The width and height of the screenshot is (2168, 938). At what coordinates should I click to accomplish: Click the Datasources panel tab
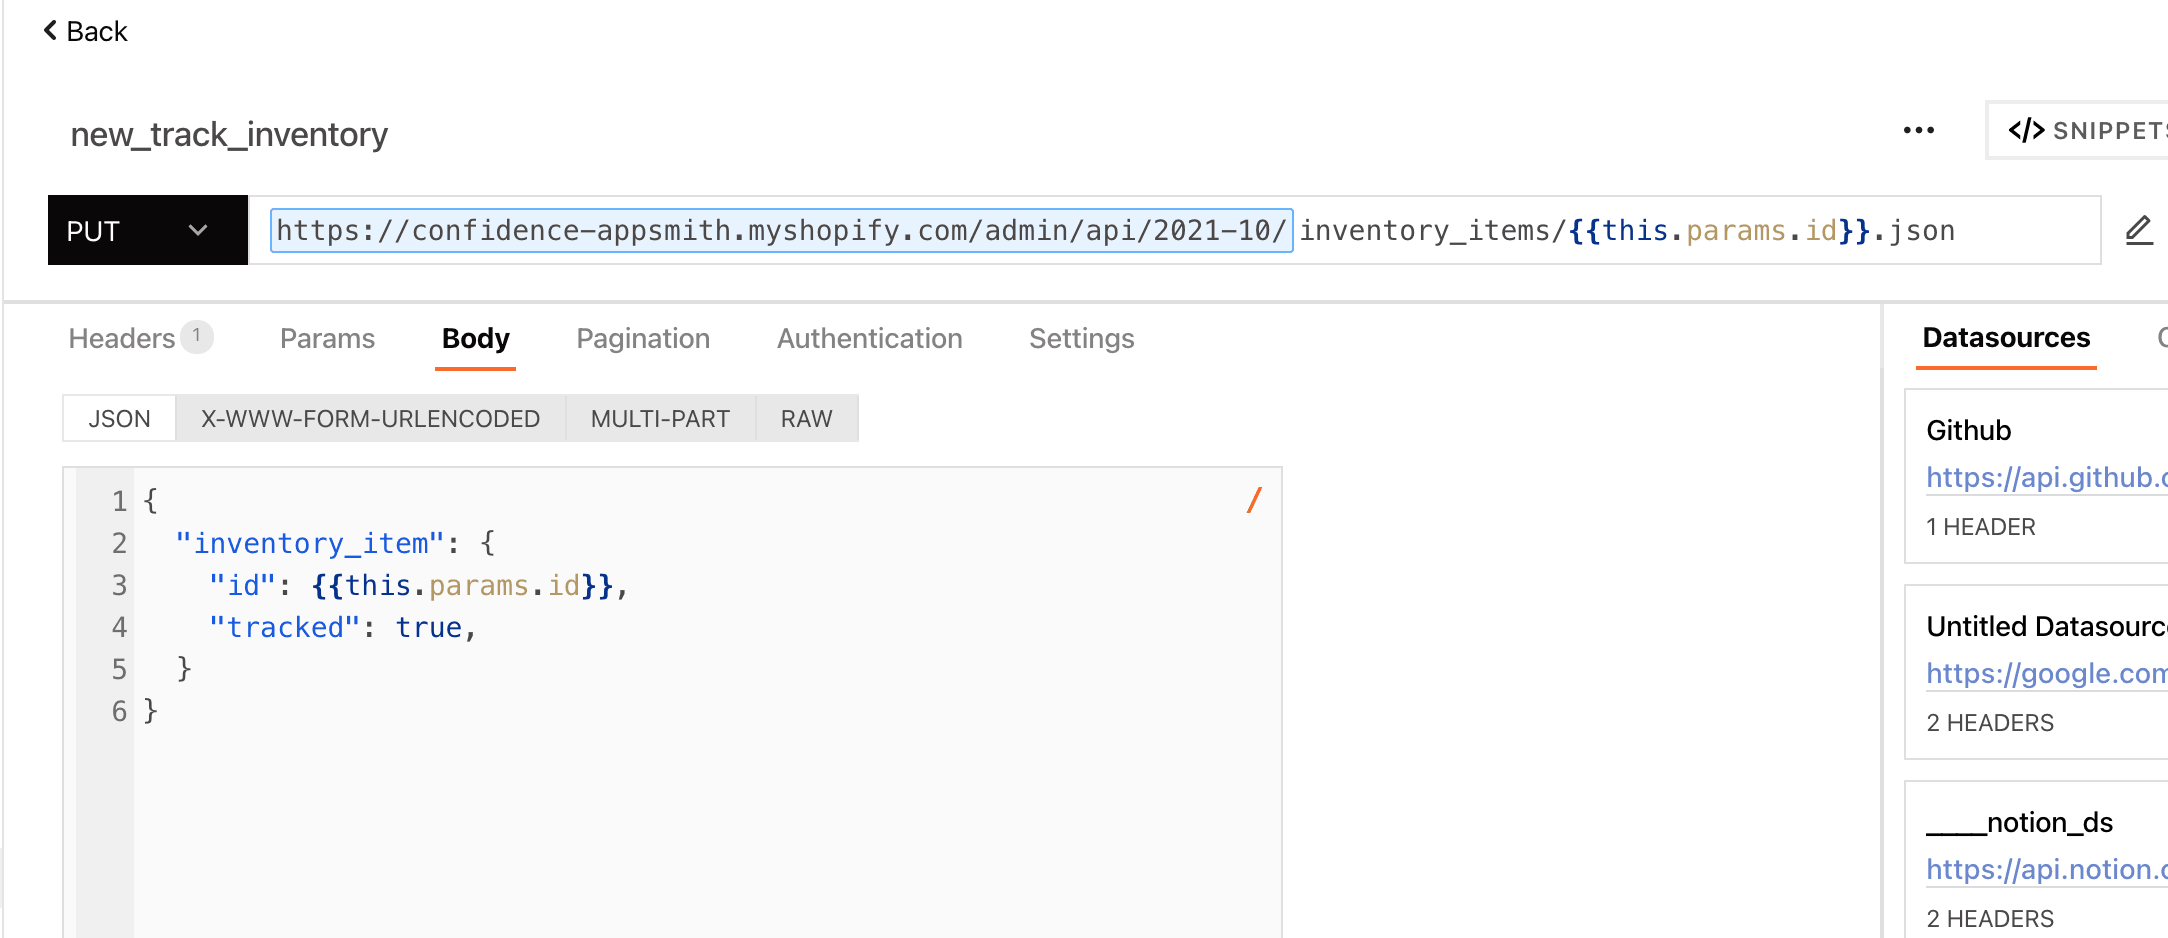(2005, 338)
